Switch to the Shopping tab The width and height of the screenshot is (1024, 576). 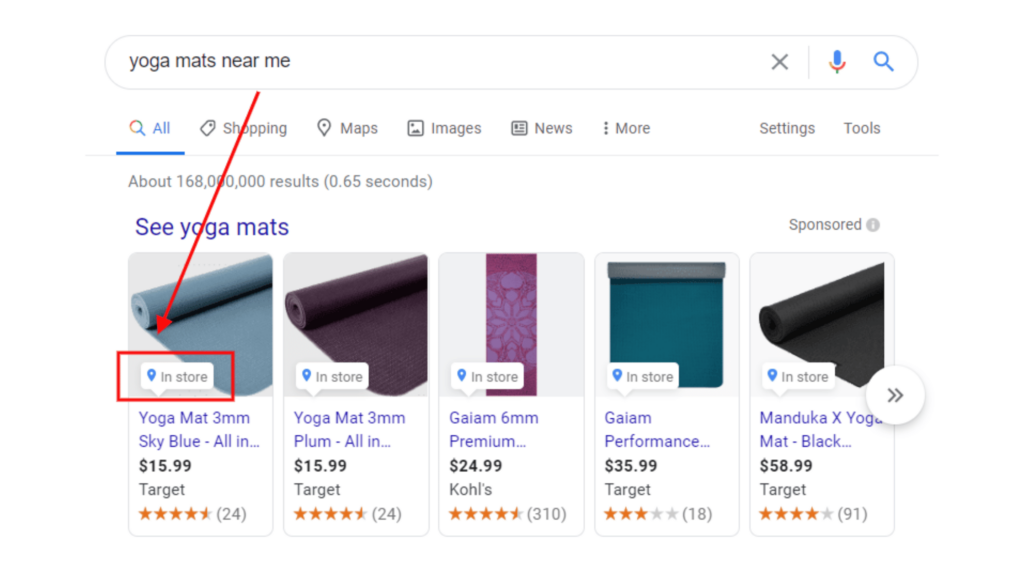244,128
